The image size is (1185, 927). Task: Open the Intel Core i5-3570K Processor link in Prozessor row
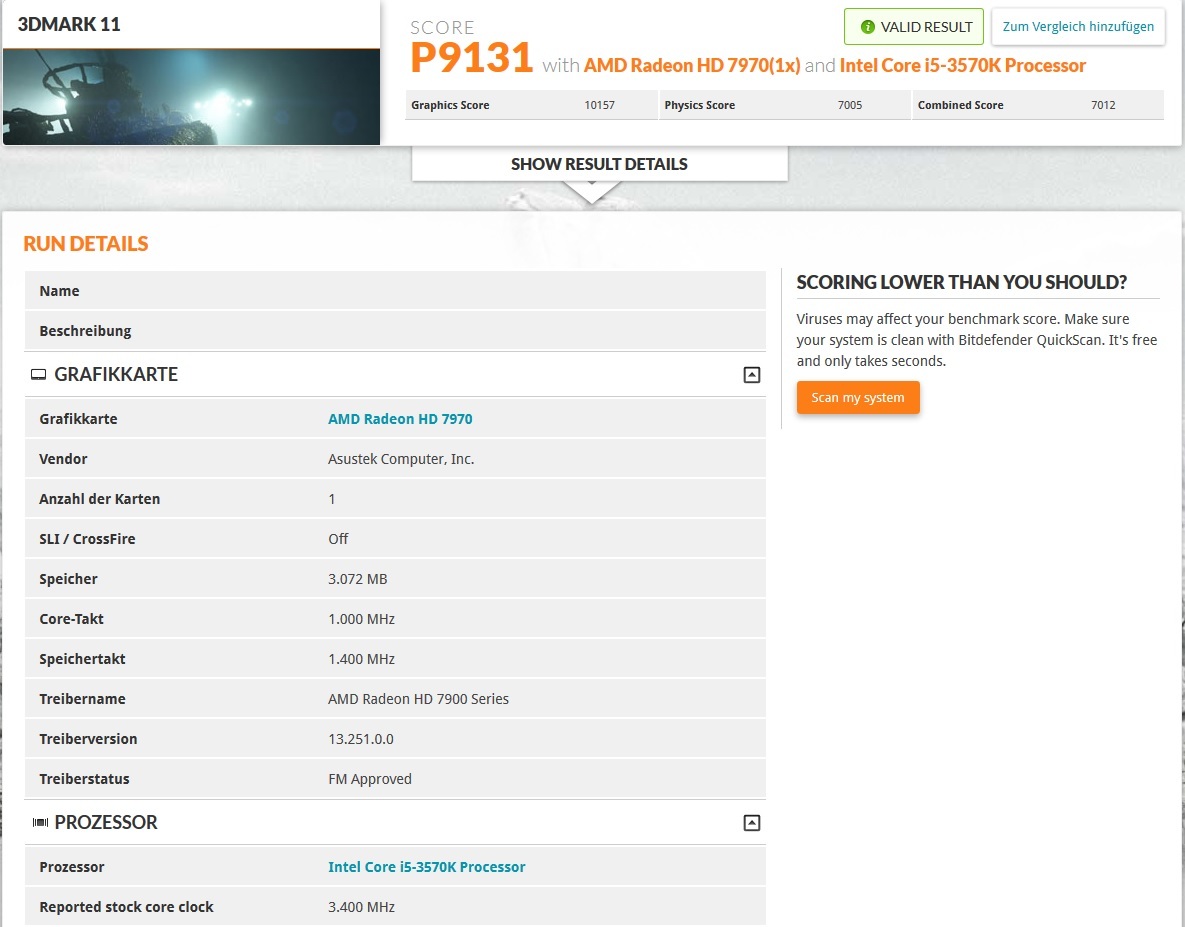click(x=426, y=867)
